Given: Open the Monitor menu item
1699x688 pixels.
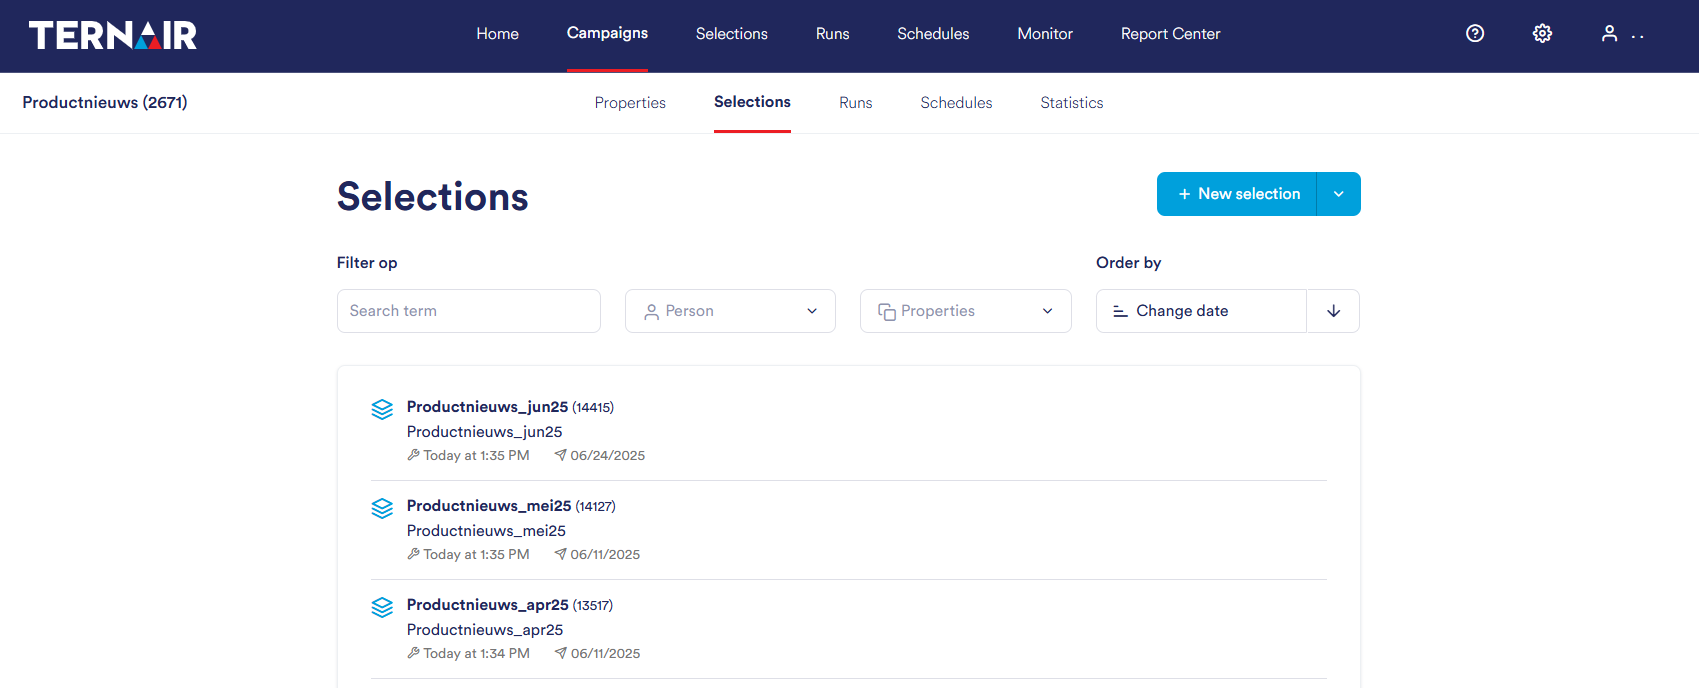Looking at the screenshot, I should pos(1045,34).
